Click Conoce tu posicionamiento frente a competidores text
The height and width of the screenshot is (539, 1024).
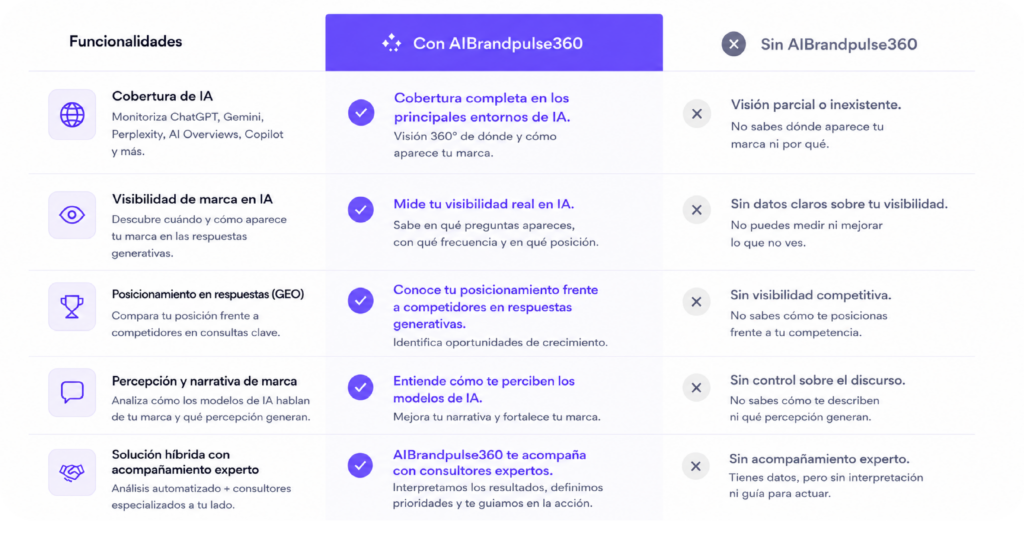click(x=496, y=306)
